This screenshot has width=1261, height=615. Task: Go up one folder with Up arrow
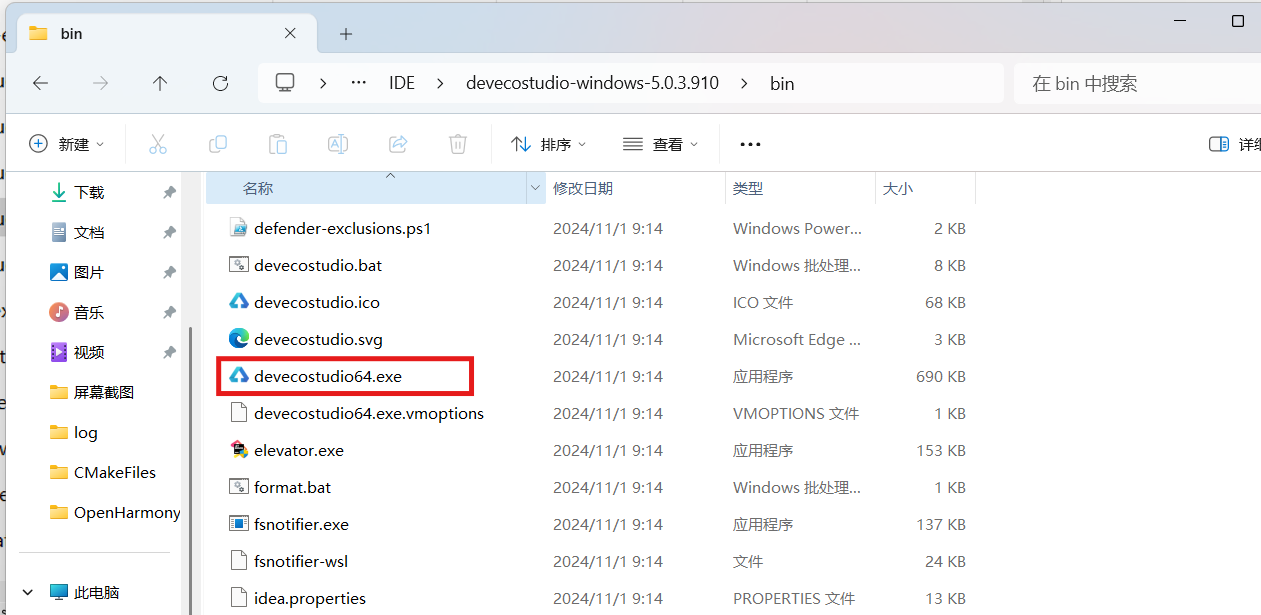(x=160, y=83)
